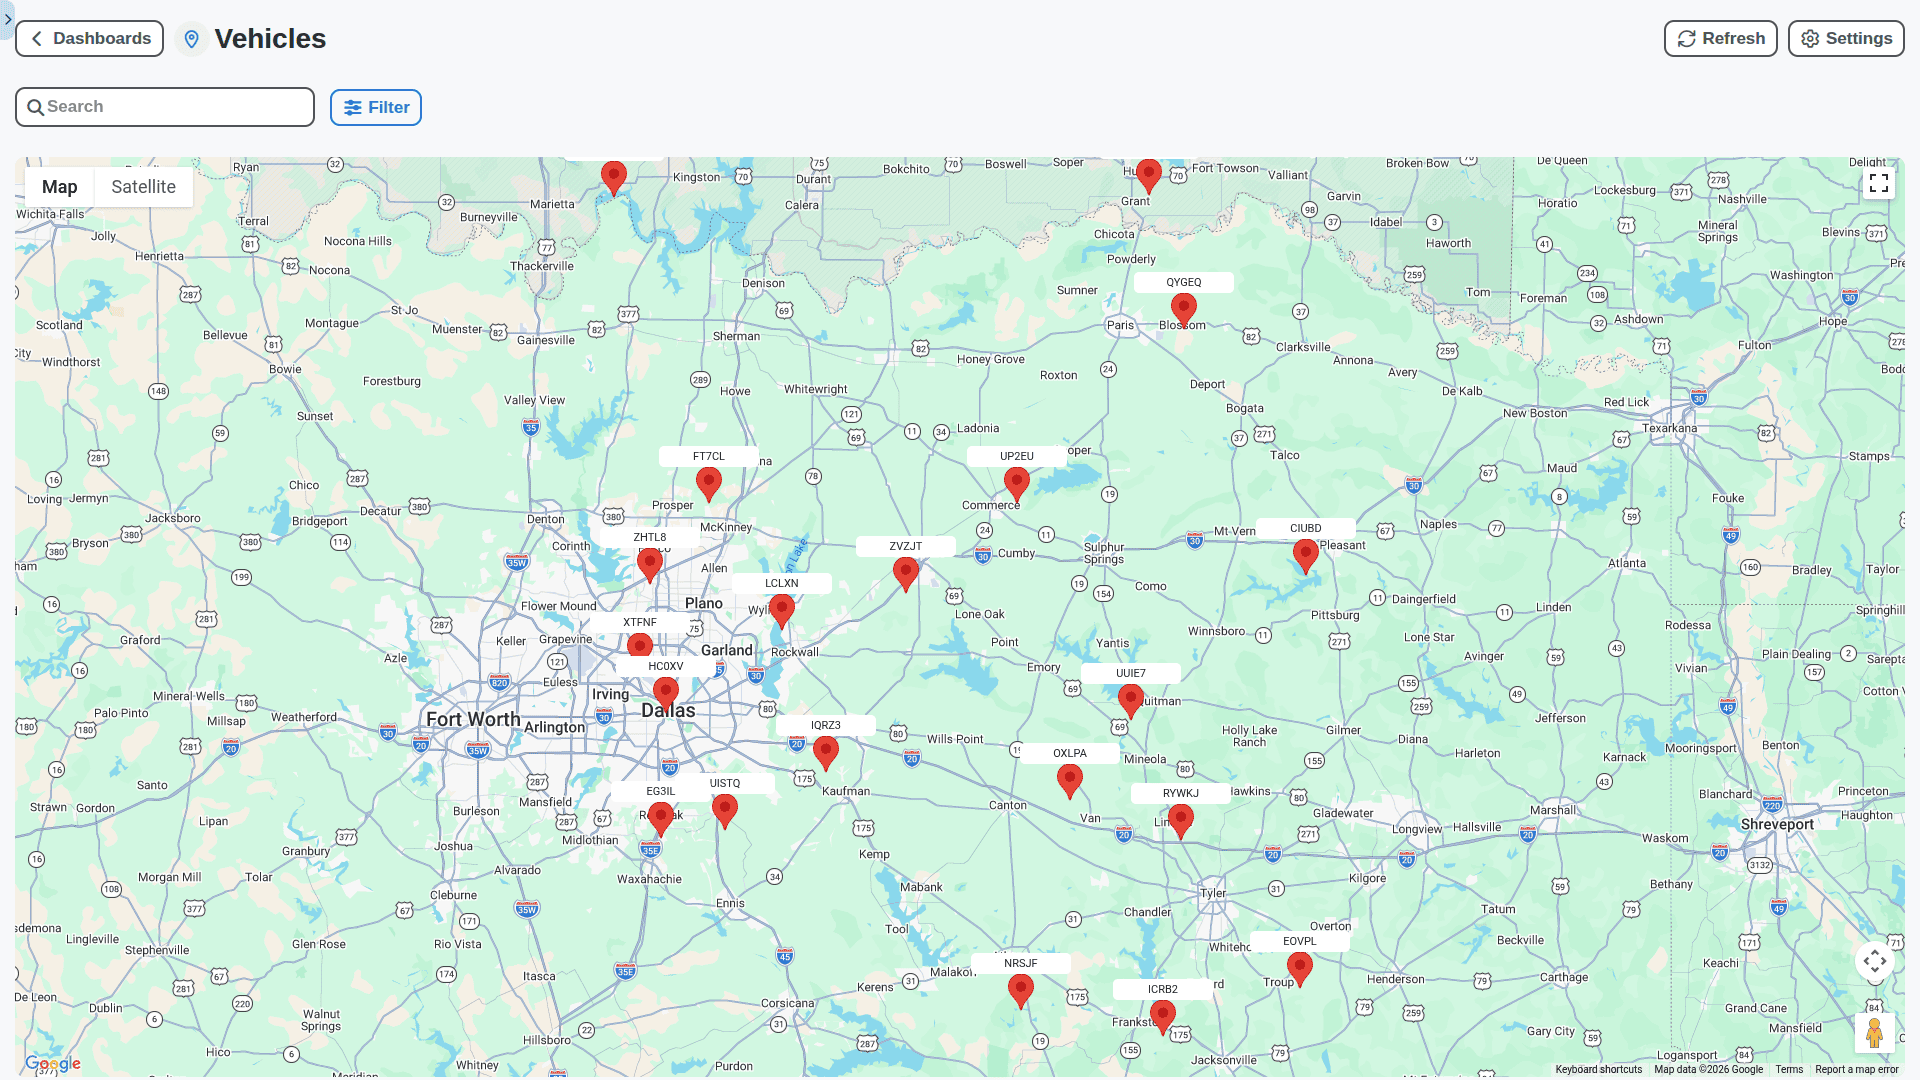Select the Map view tab

(x=58, y=186)
